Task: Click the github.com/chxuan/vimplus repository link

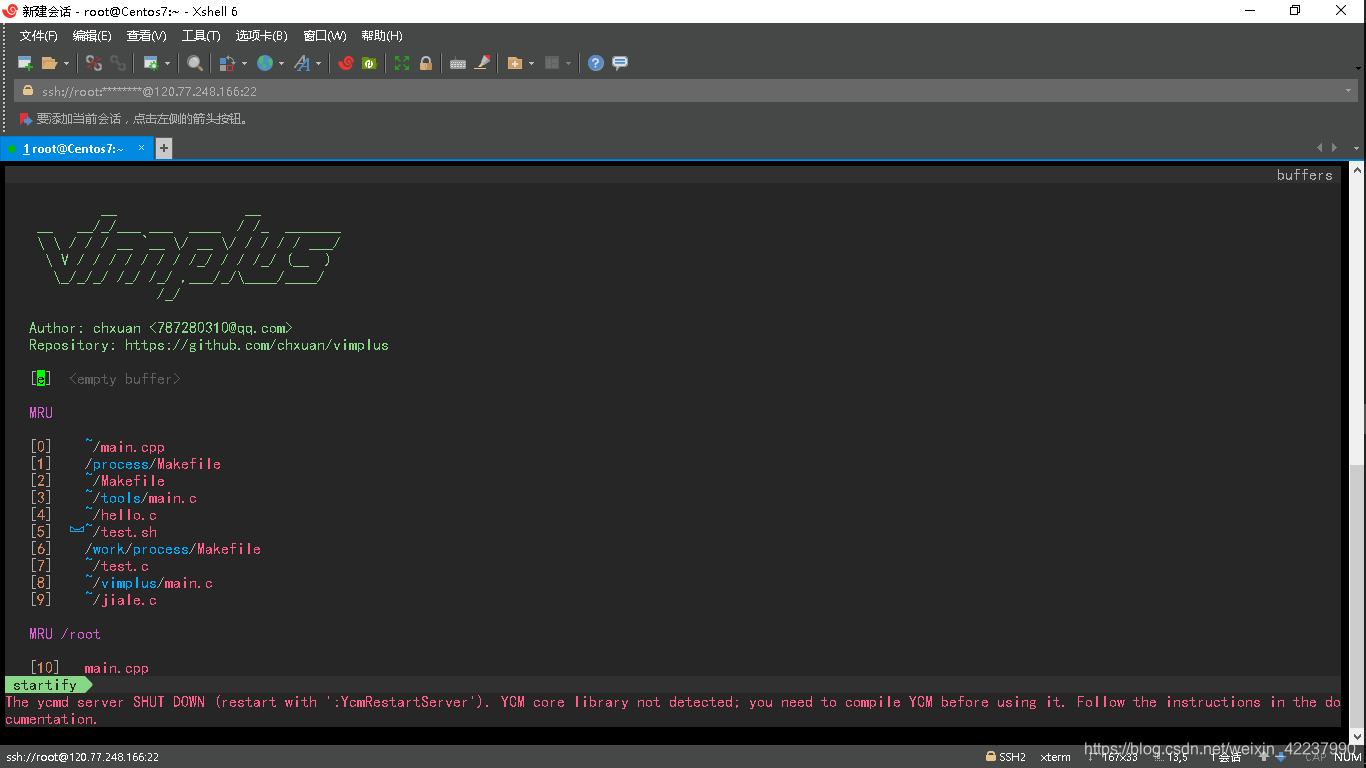Action: (x=256, y=345)
